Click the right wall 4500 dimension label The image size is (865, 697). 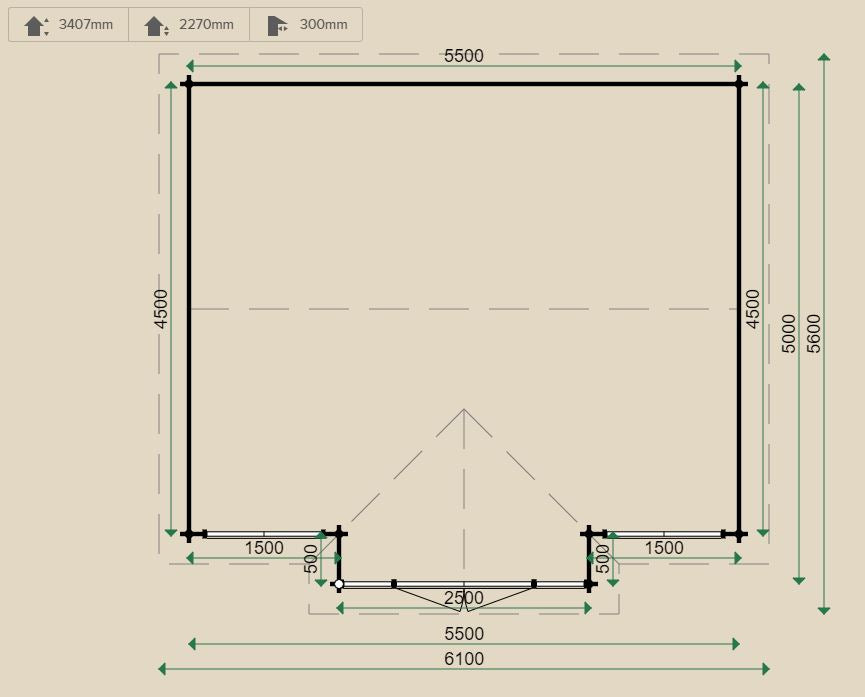753,309
